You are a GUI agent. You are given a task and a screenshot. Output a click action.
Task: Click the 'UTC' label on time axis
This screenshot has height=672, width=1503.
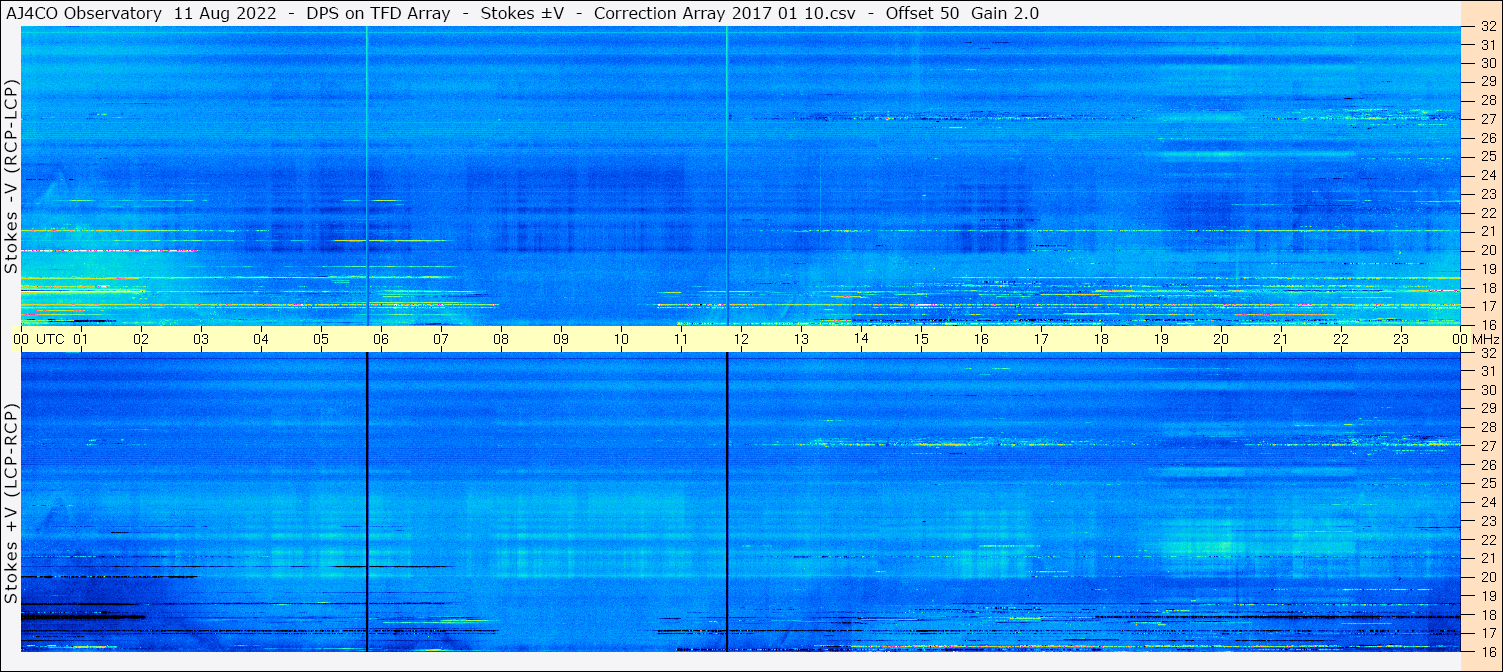50,339
